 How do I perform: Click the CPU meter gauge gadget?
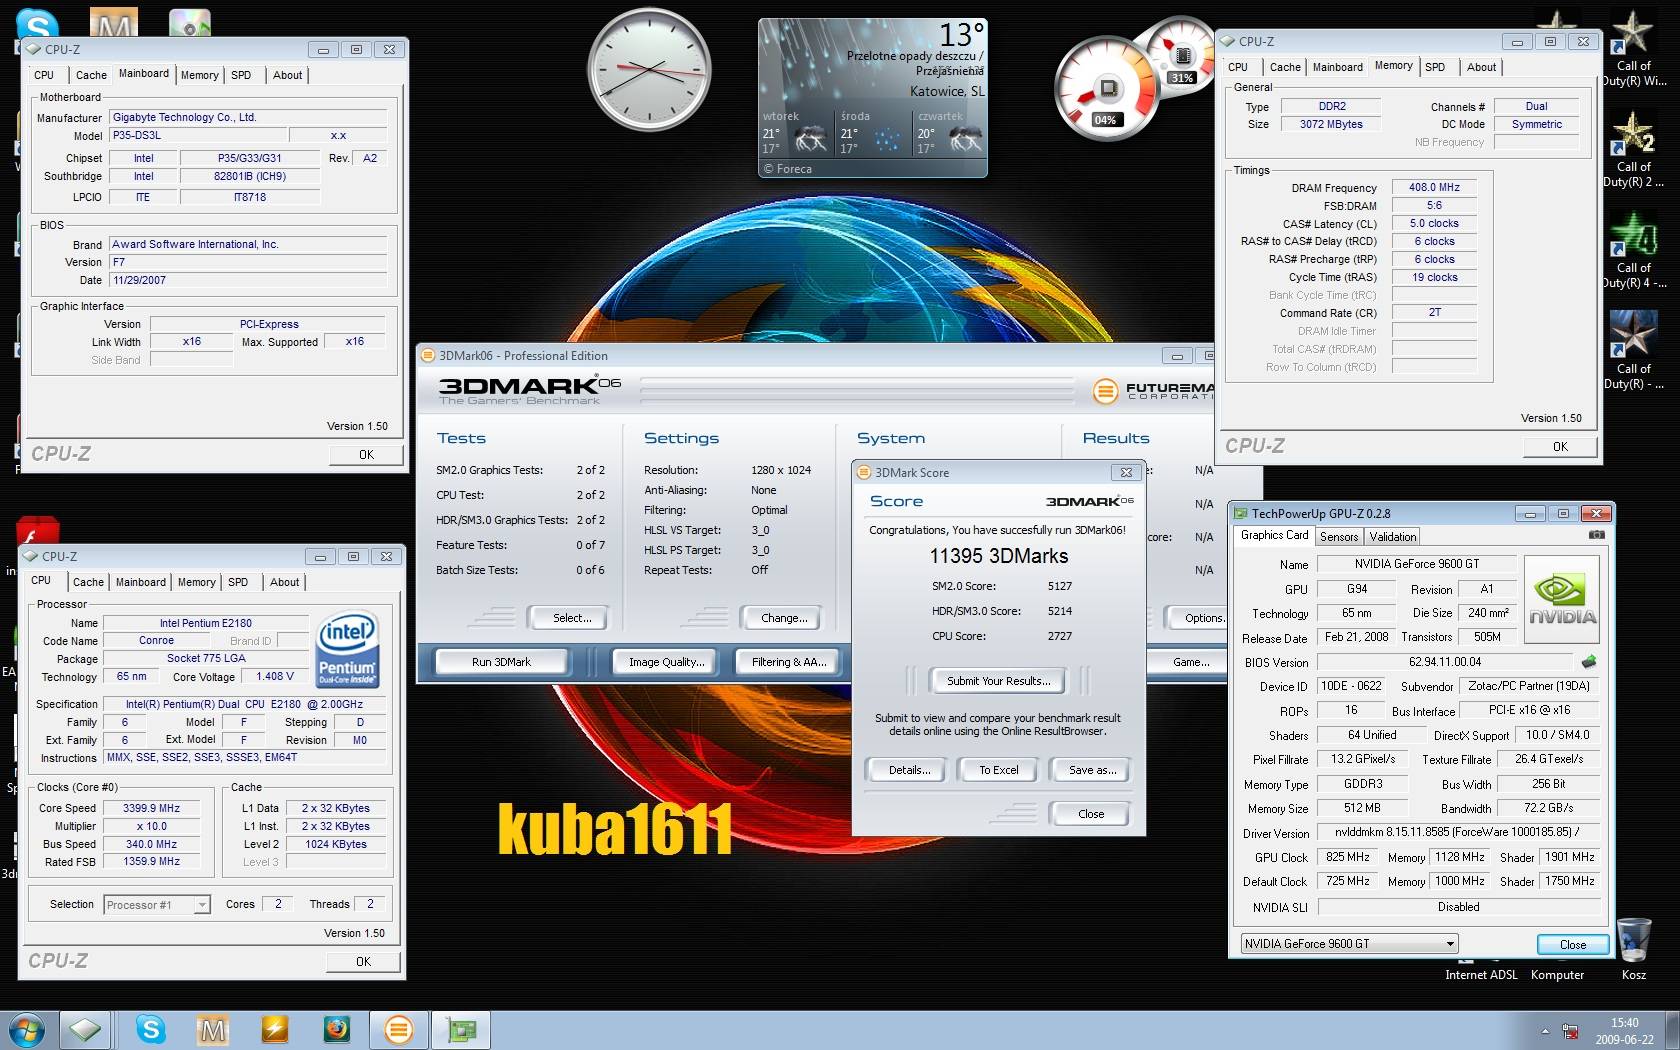click(x=1107, y=88)
